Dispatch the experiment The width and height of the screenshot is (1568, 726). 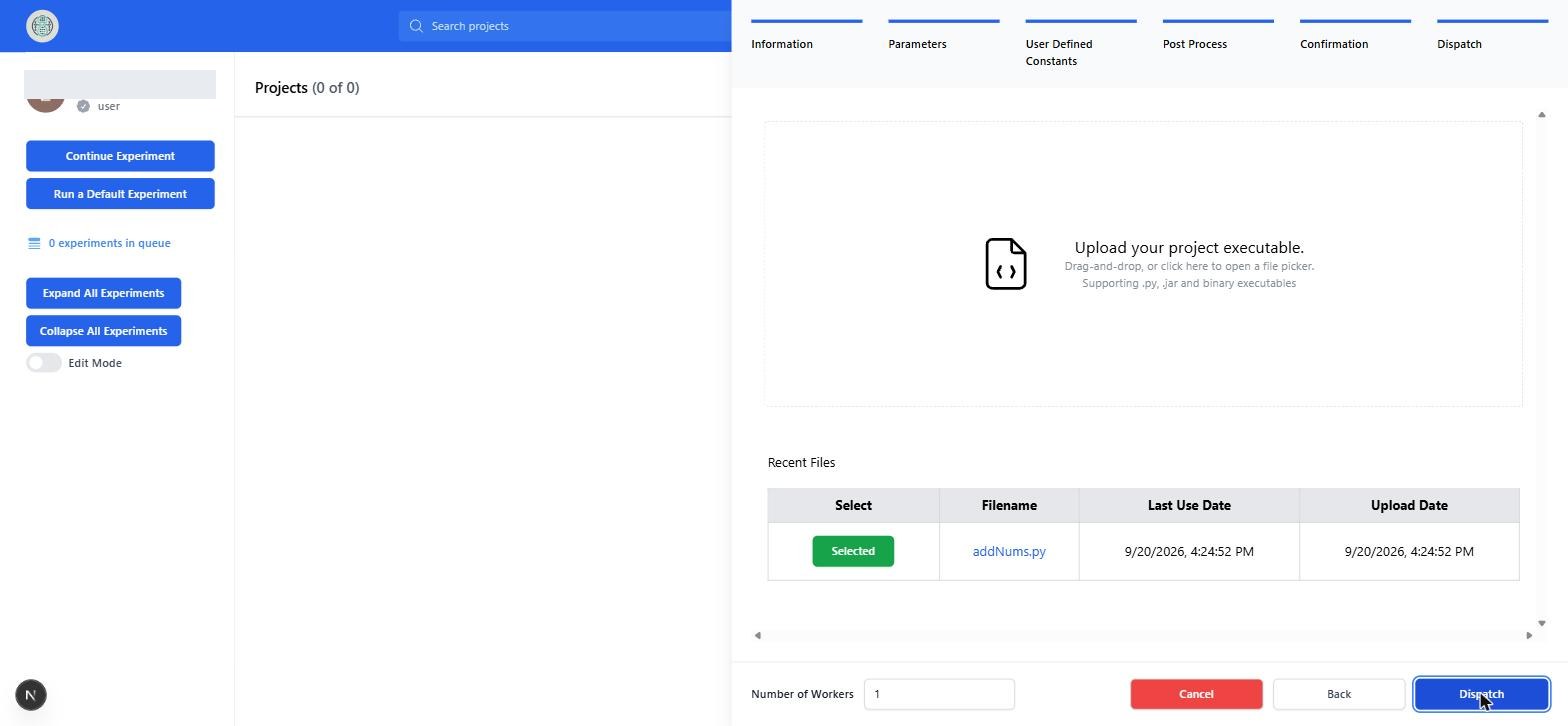pos(1481,694)
